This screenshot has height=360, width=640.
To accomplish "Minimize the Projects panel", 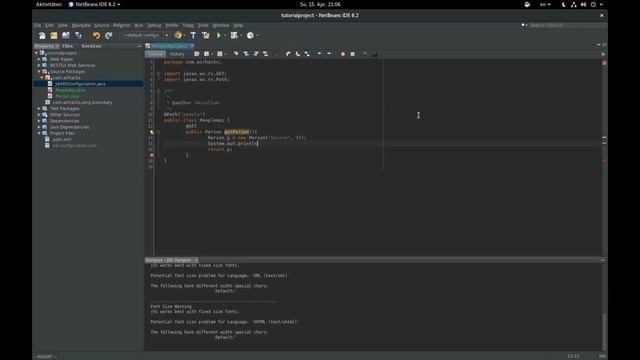I will click(139, 46).
